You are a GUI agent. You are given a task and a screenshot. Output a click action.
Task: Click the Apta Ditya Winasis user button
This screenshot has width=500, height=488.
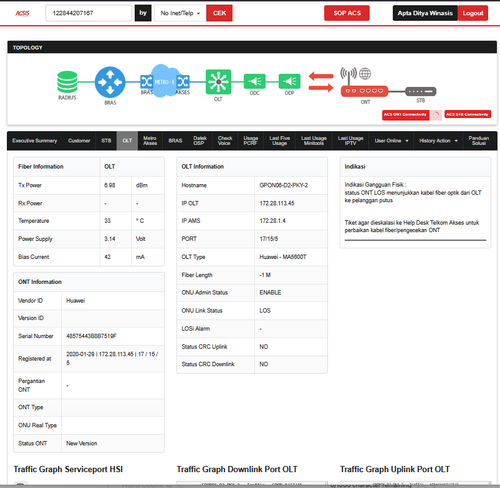pyautogui.click(x=425, y=13)
